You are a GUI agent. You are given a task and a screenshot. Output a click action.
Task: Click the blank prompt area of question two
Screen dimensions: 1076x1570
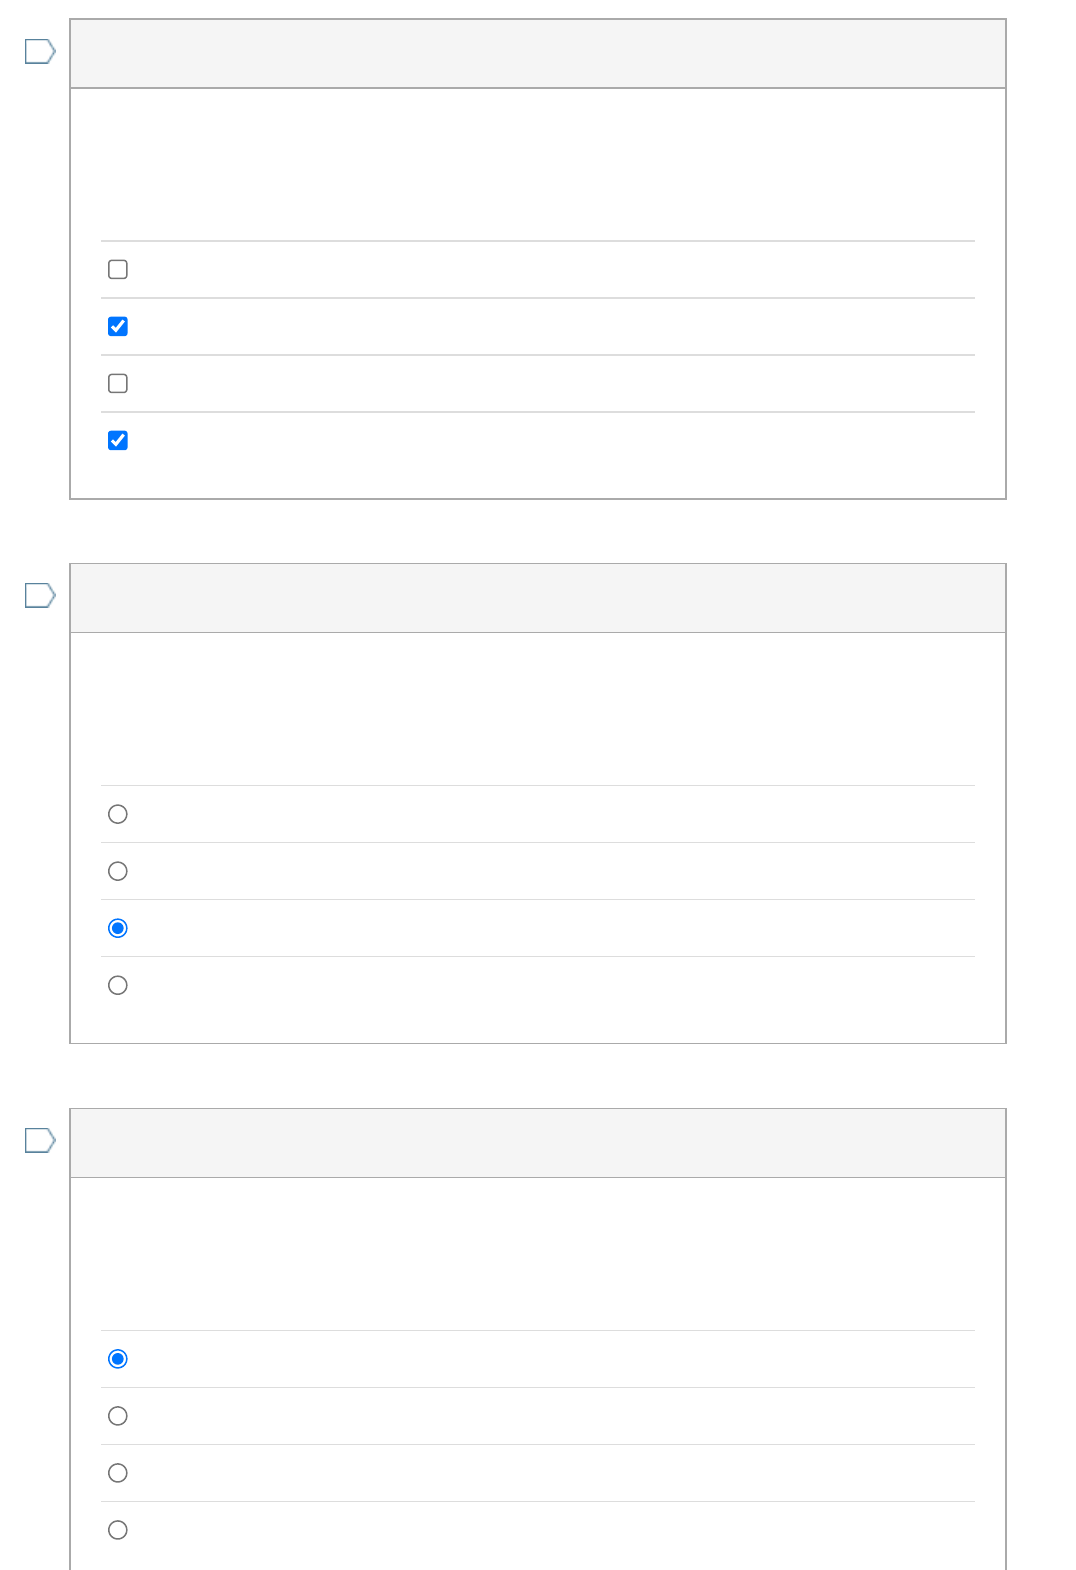(538, 709)
